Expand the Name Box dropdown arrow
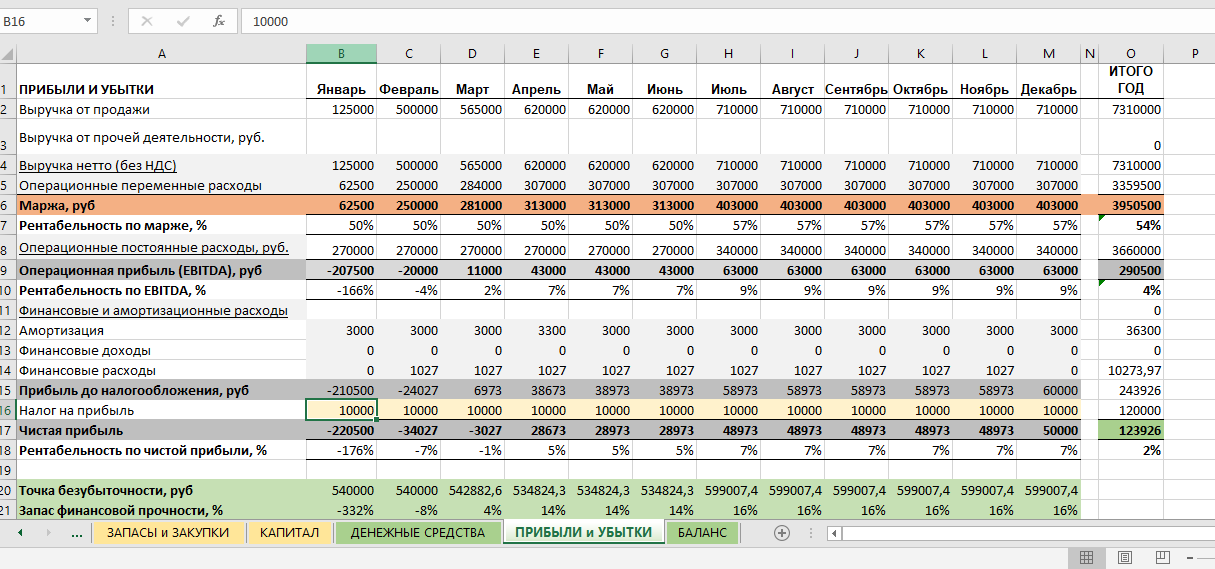Viewport: 1215px width, 569px height. 89,20
